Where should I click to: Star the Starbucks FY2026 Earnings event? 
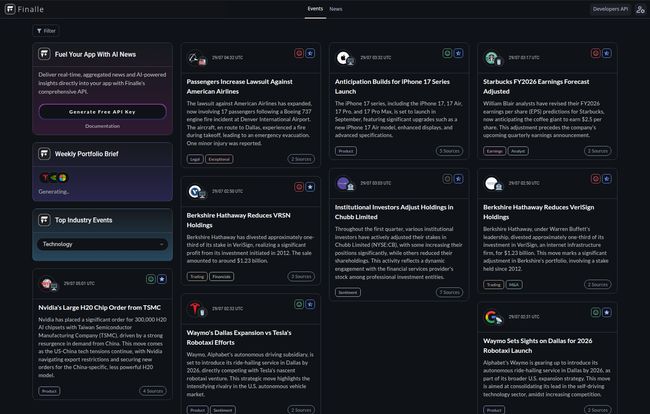tap(607, 53)
